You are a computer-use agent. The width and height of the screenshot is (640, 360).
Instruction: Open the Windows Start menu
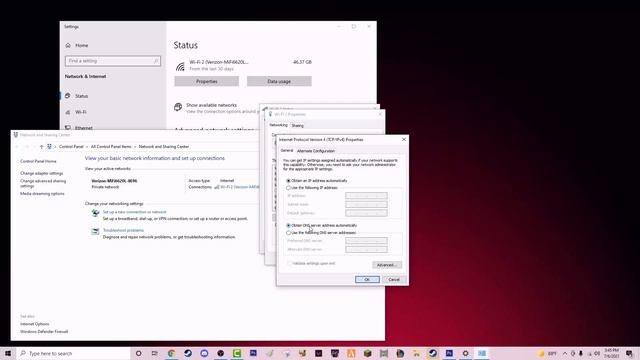[7, 353]
